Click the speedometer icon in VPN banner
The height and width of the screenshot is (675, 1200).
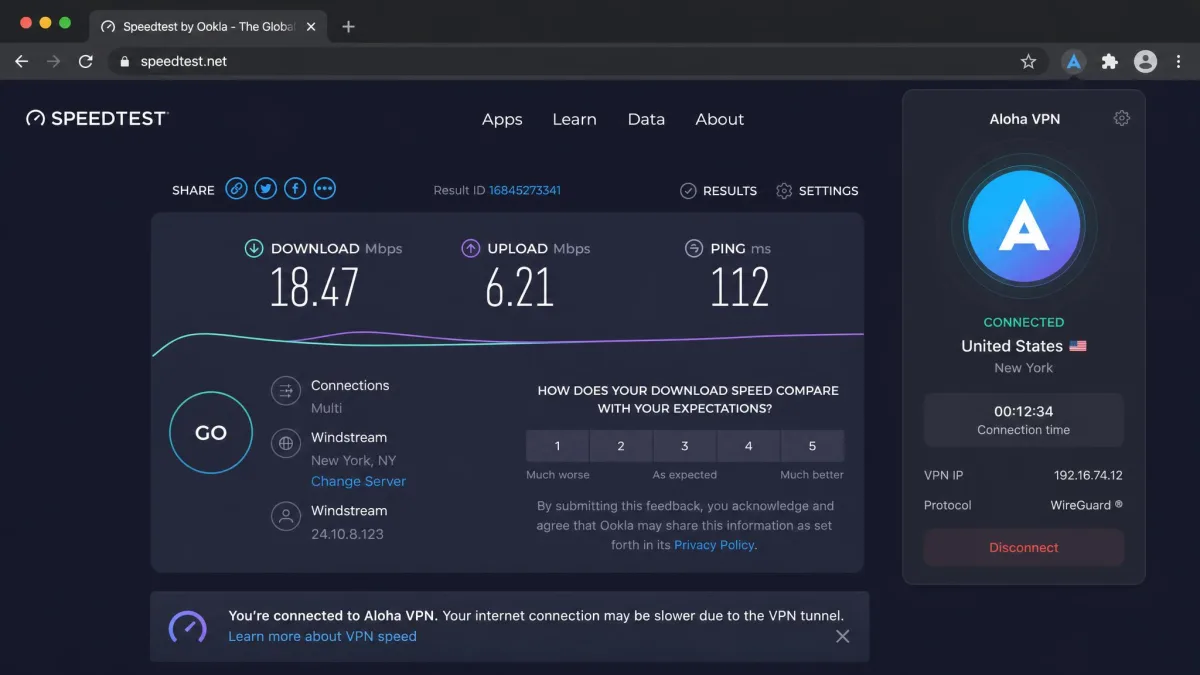[187, 626]
